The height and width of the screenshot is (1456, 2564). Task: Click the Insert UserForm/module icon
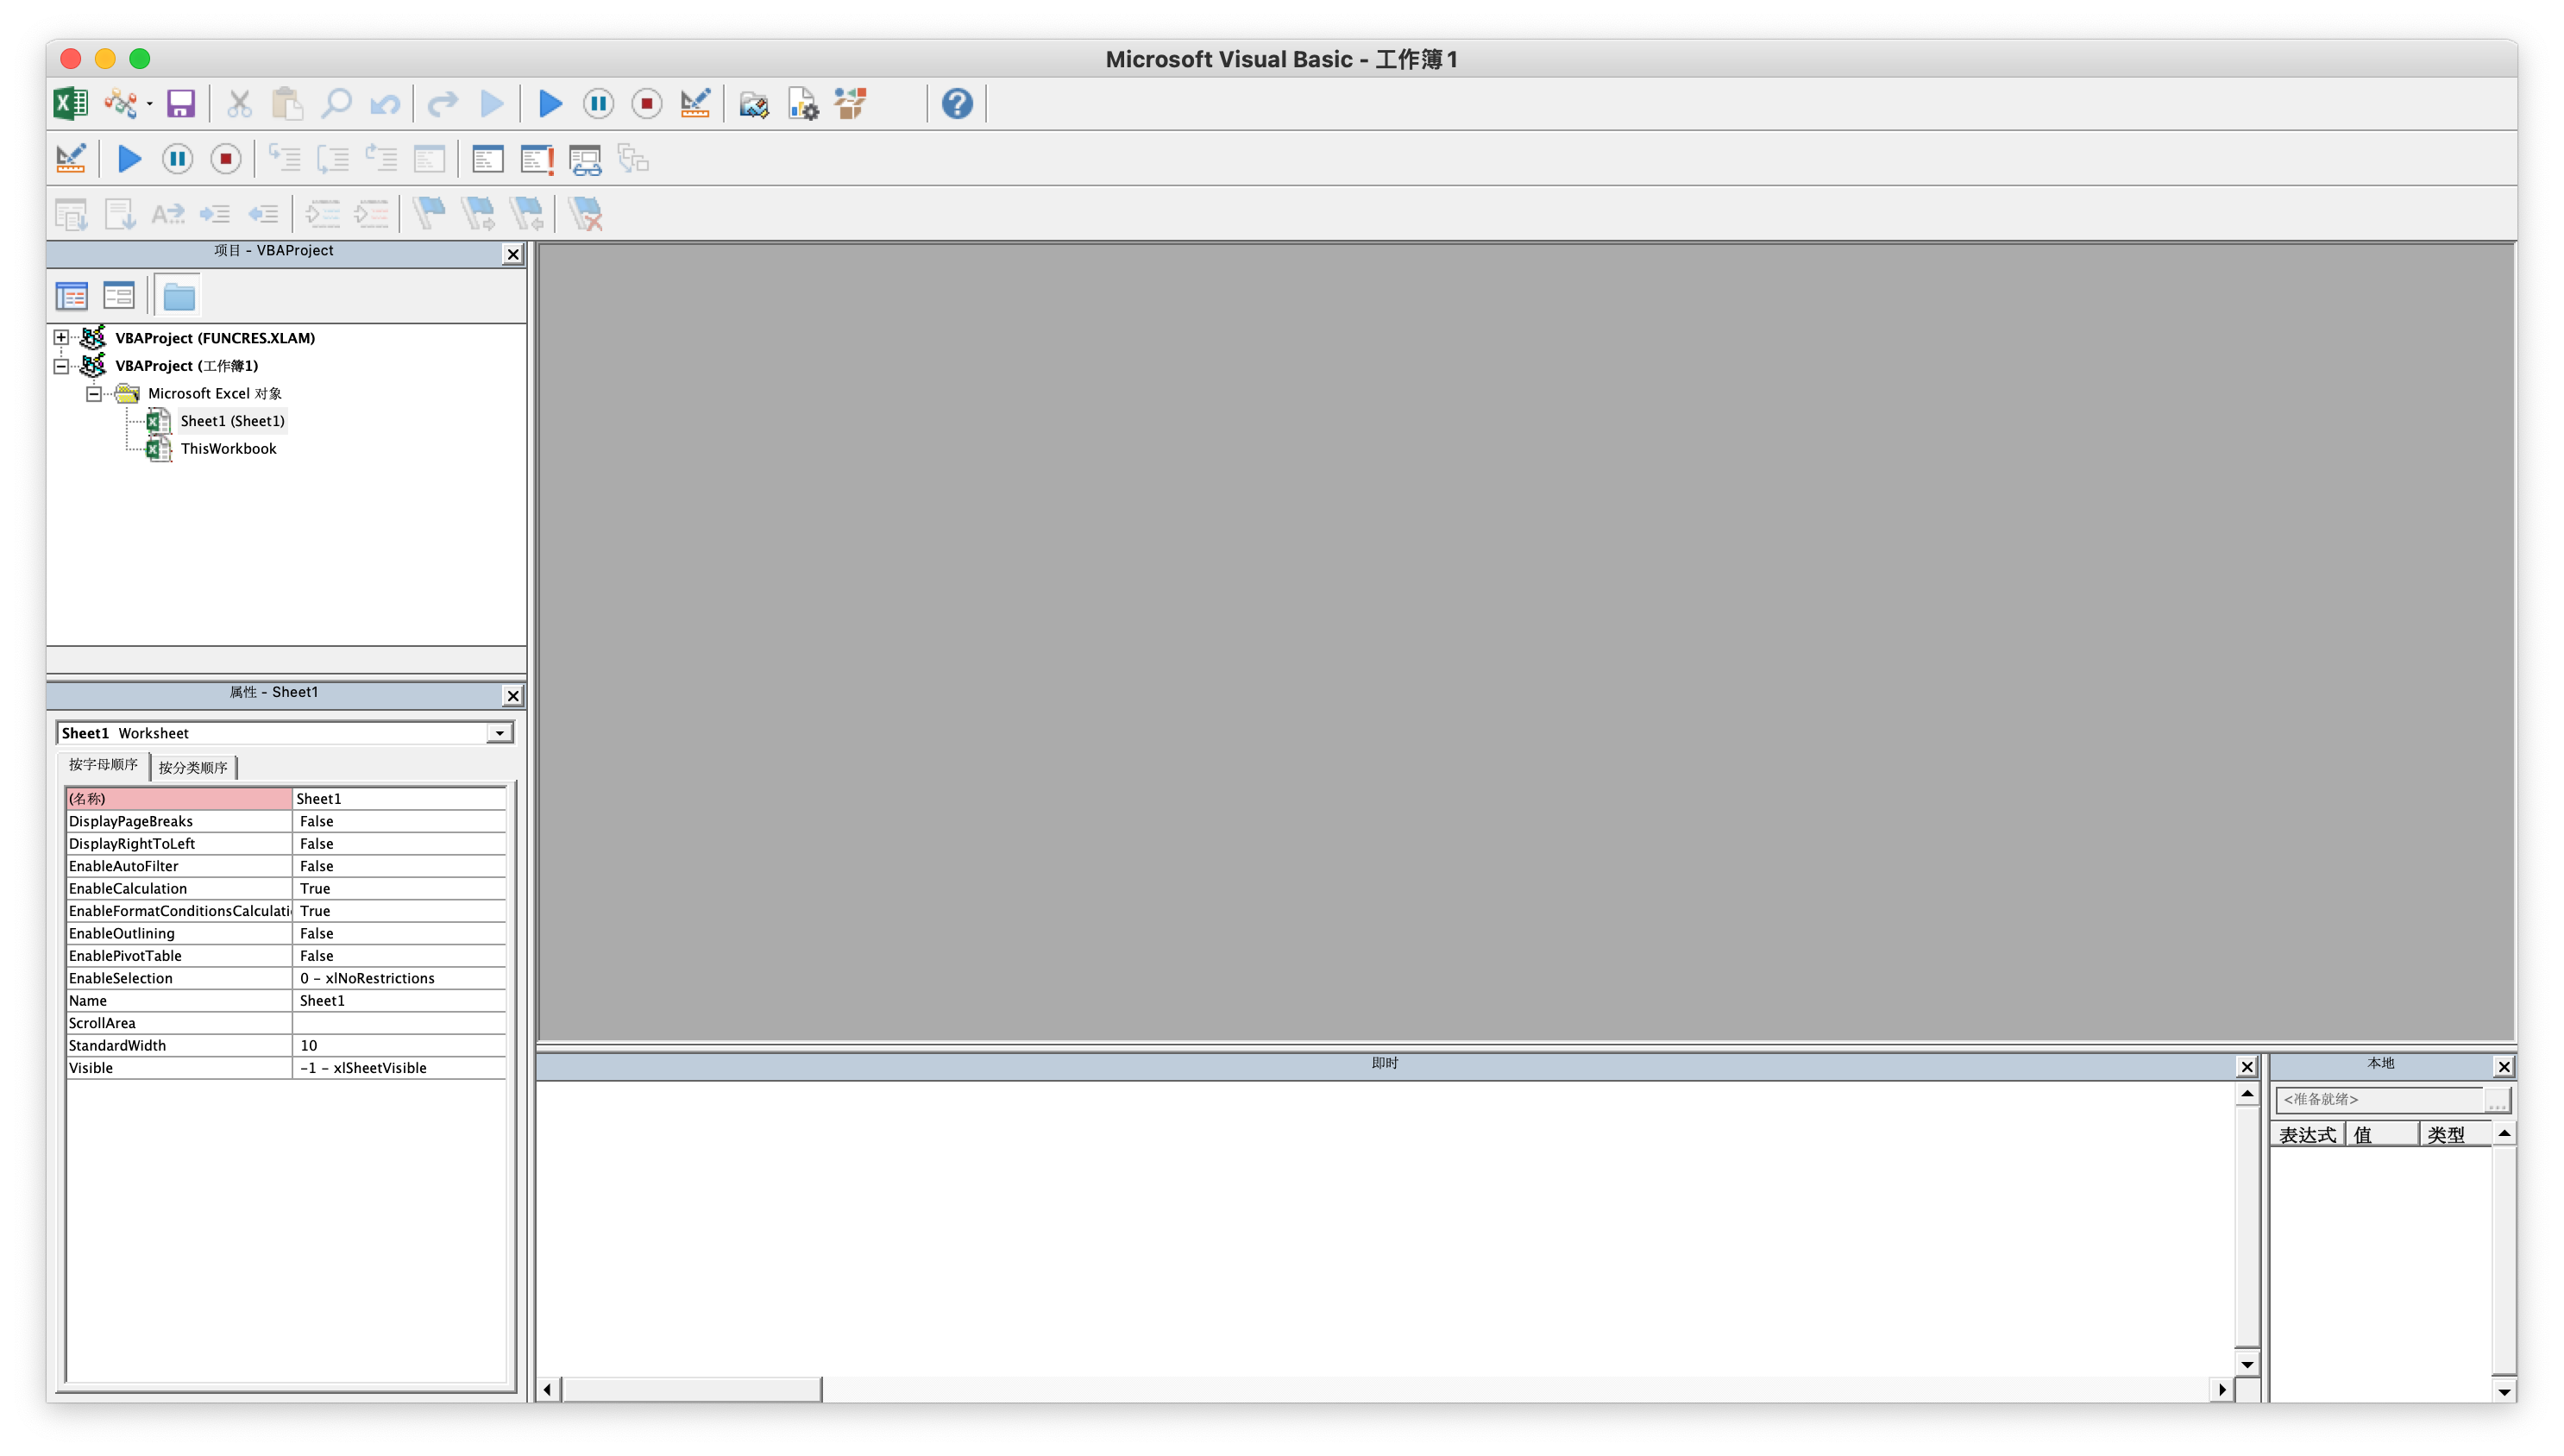(121, 104)
